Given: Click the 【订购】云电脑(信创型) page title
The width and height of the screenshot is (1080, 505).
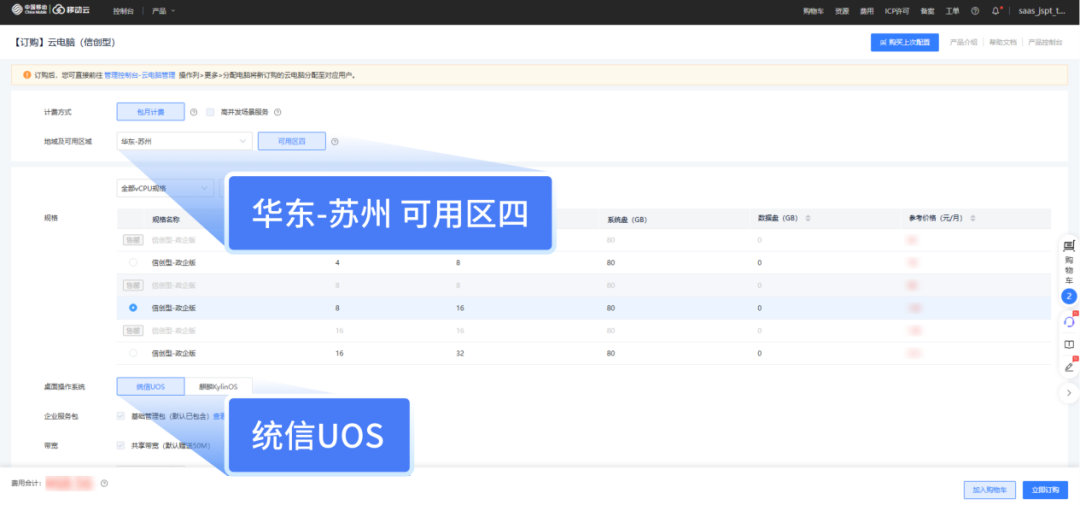Looking at the screenshot, I should pyautogui.click(x=64, y=43).
